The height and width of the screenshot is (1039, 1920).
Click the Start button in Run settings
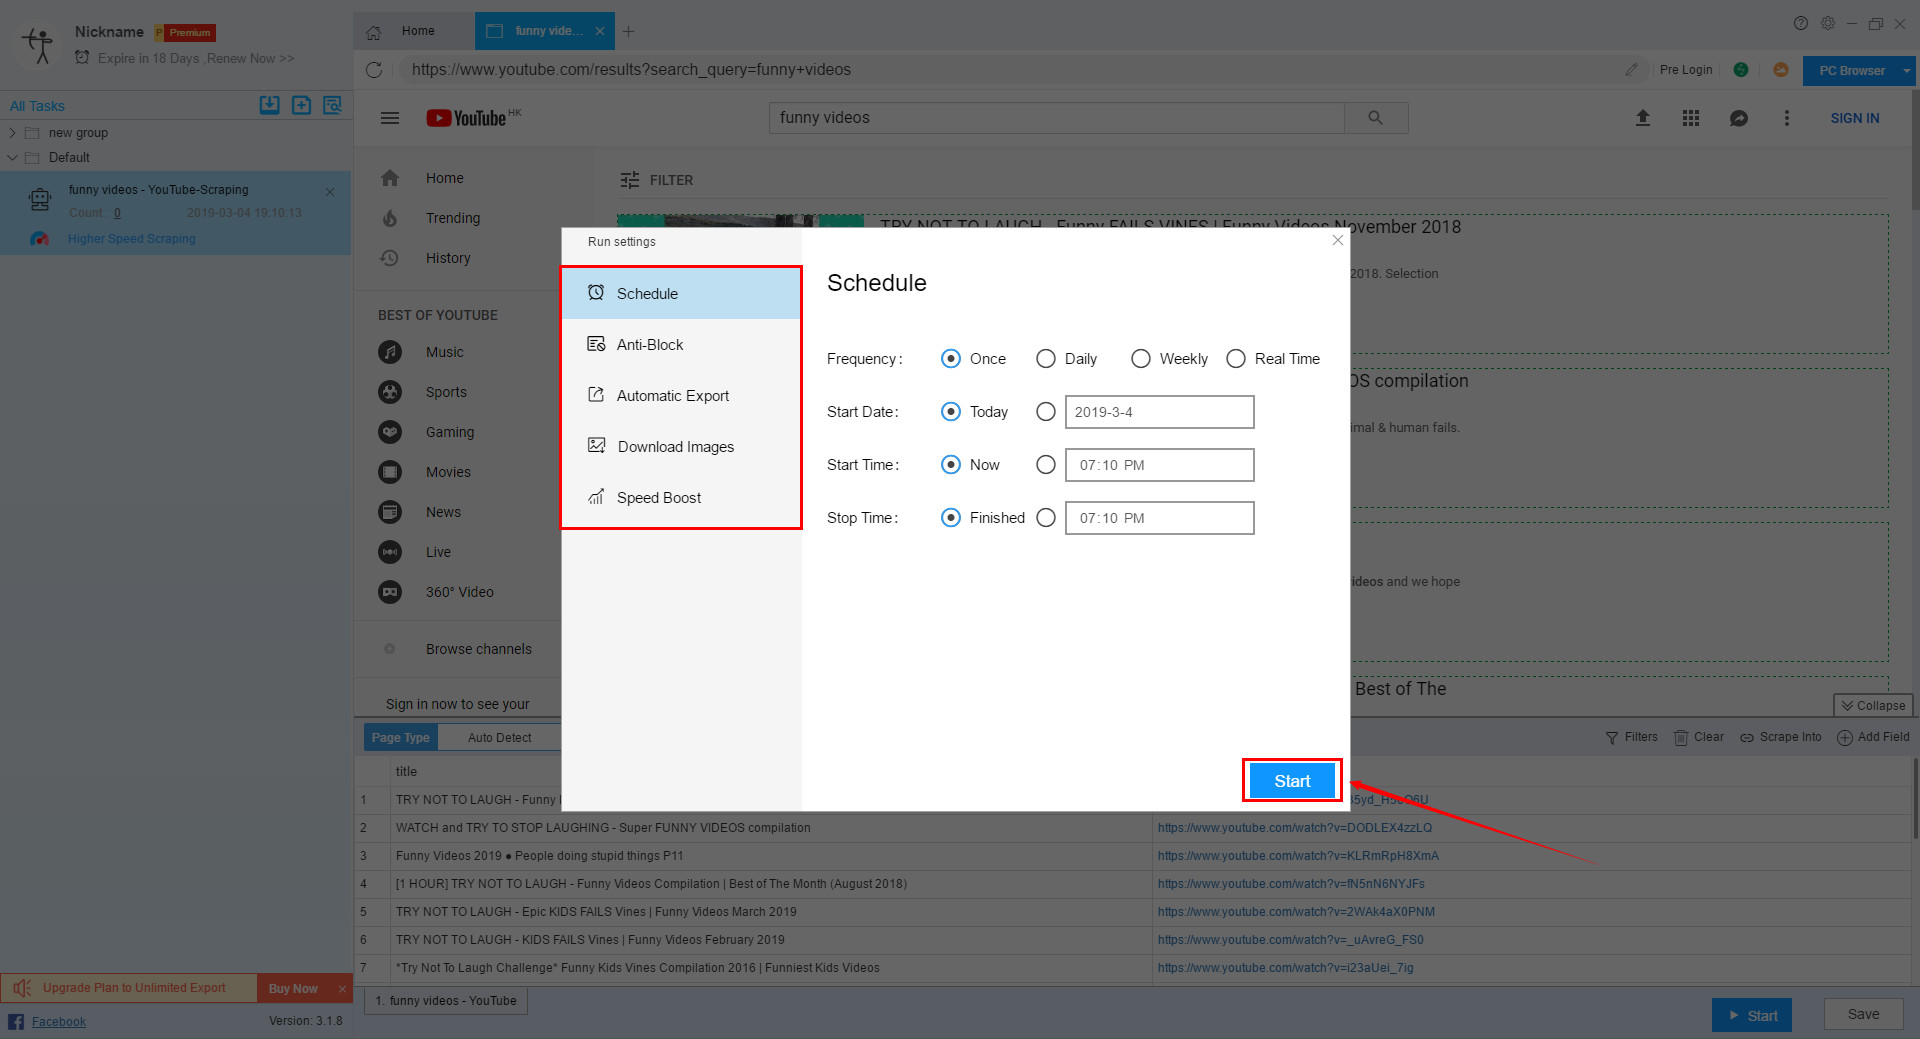(1291, 781)
